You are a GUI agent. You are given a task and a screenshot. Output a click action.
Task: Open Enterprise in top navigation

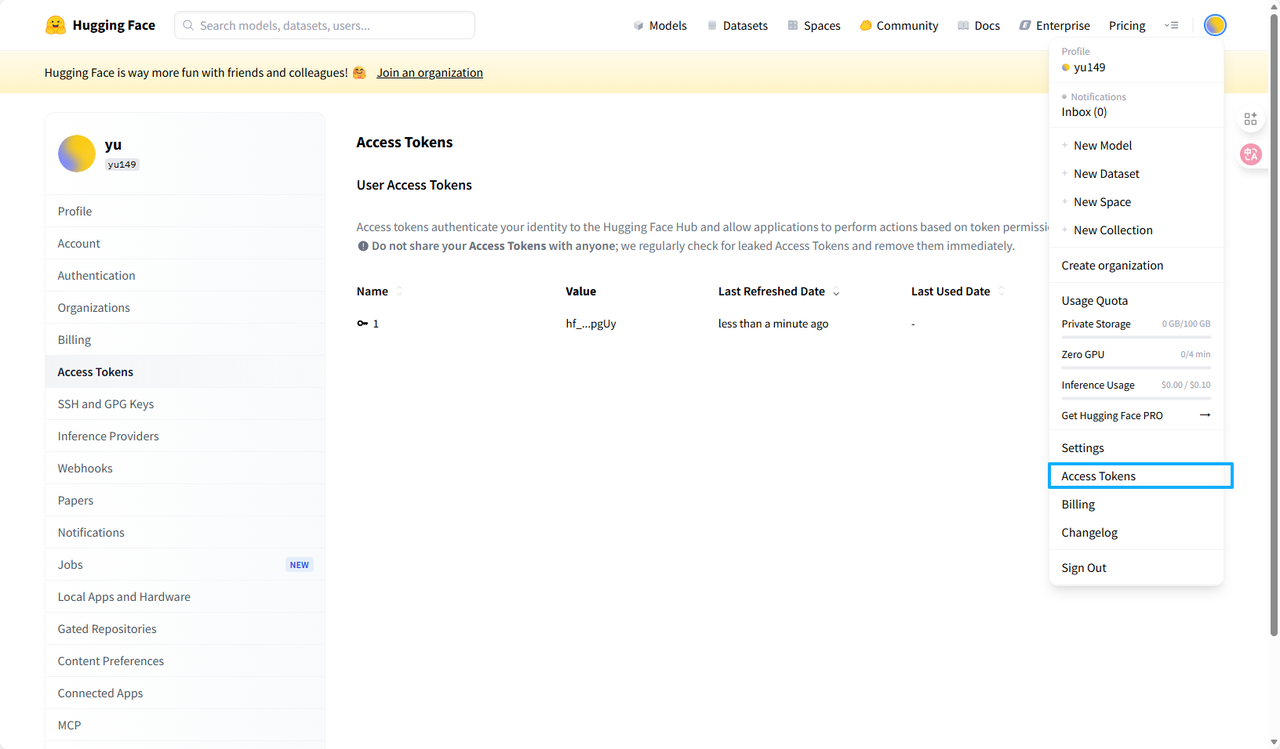coord(1055,25)
